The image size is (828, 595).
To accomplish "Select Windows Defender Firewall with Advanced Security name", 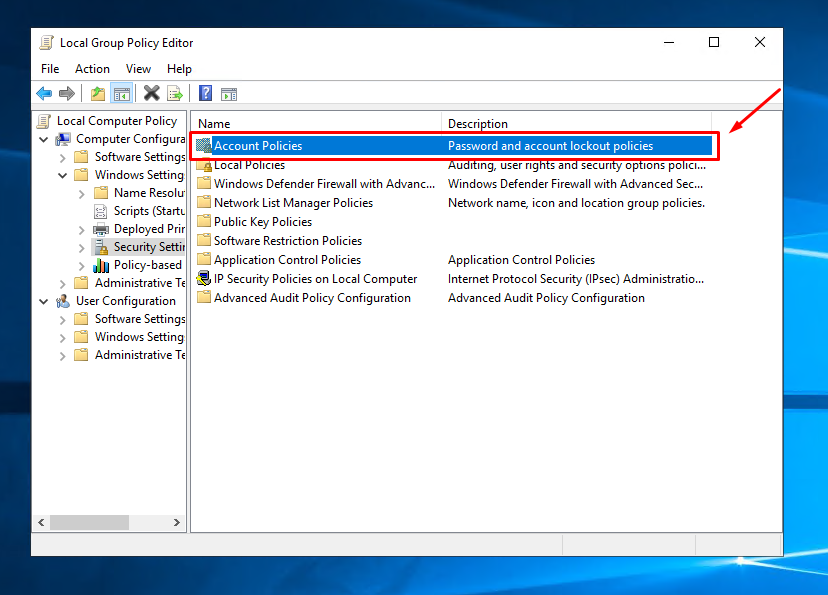I will [324, 184].
